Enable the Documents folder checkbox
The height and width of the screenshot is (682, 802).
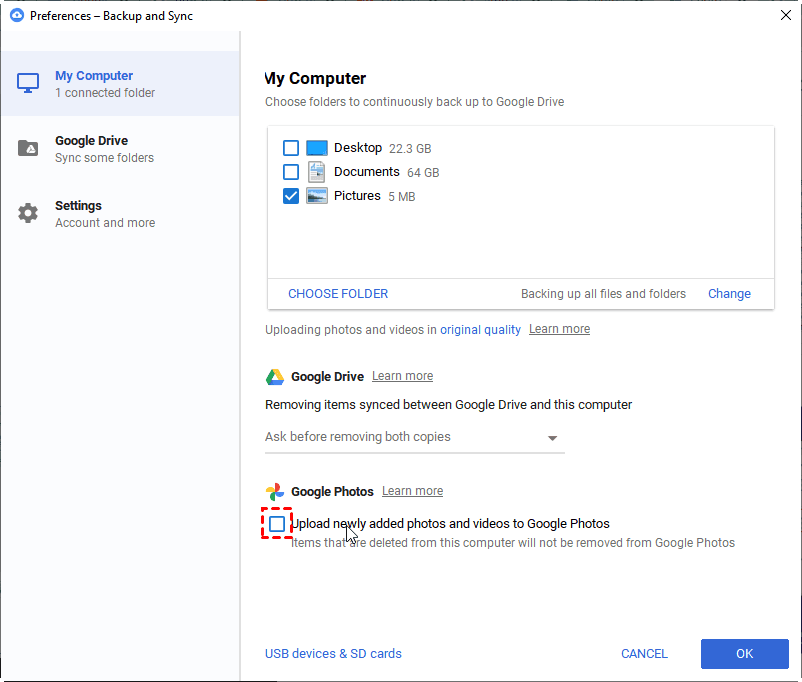point(291,172)
